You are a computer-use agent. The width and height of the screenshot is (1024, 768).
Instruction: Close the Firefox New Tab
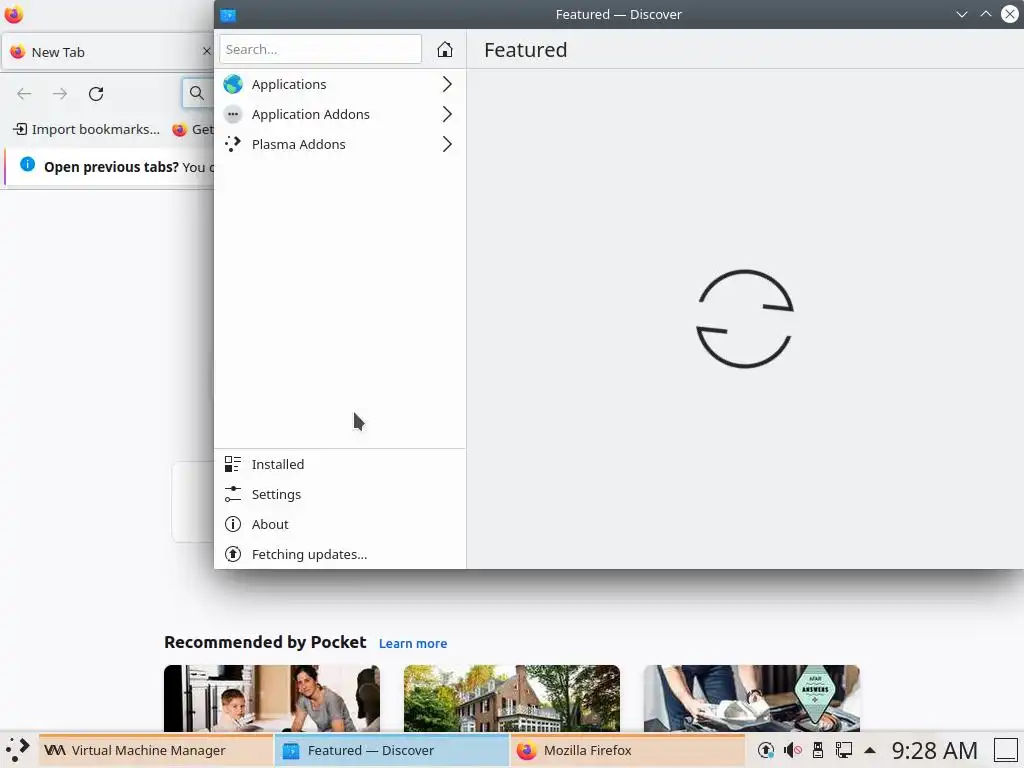click(x=206, y=51)
